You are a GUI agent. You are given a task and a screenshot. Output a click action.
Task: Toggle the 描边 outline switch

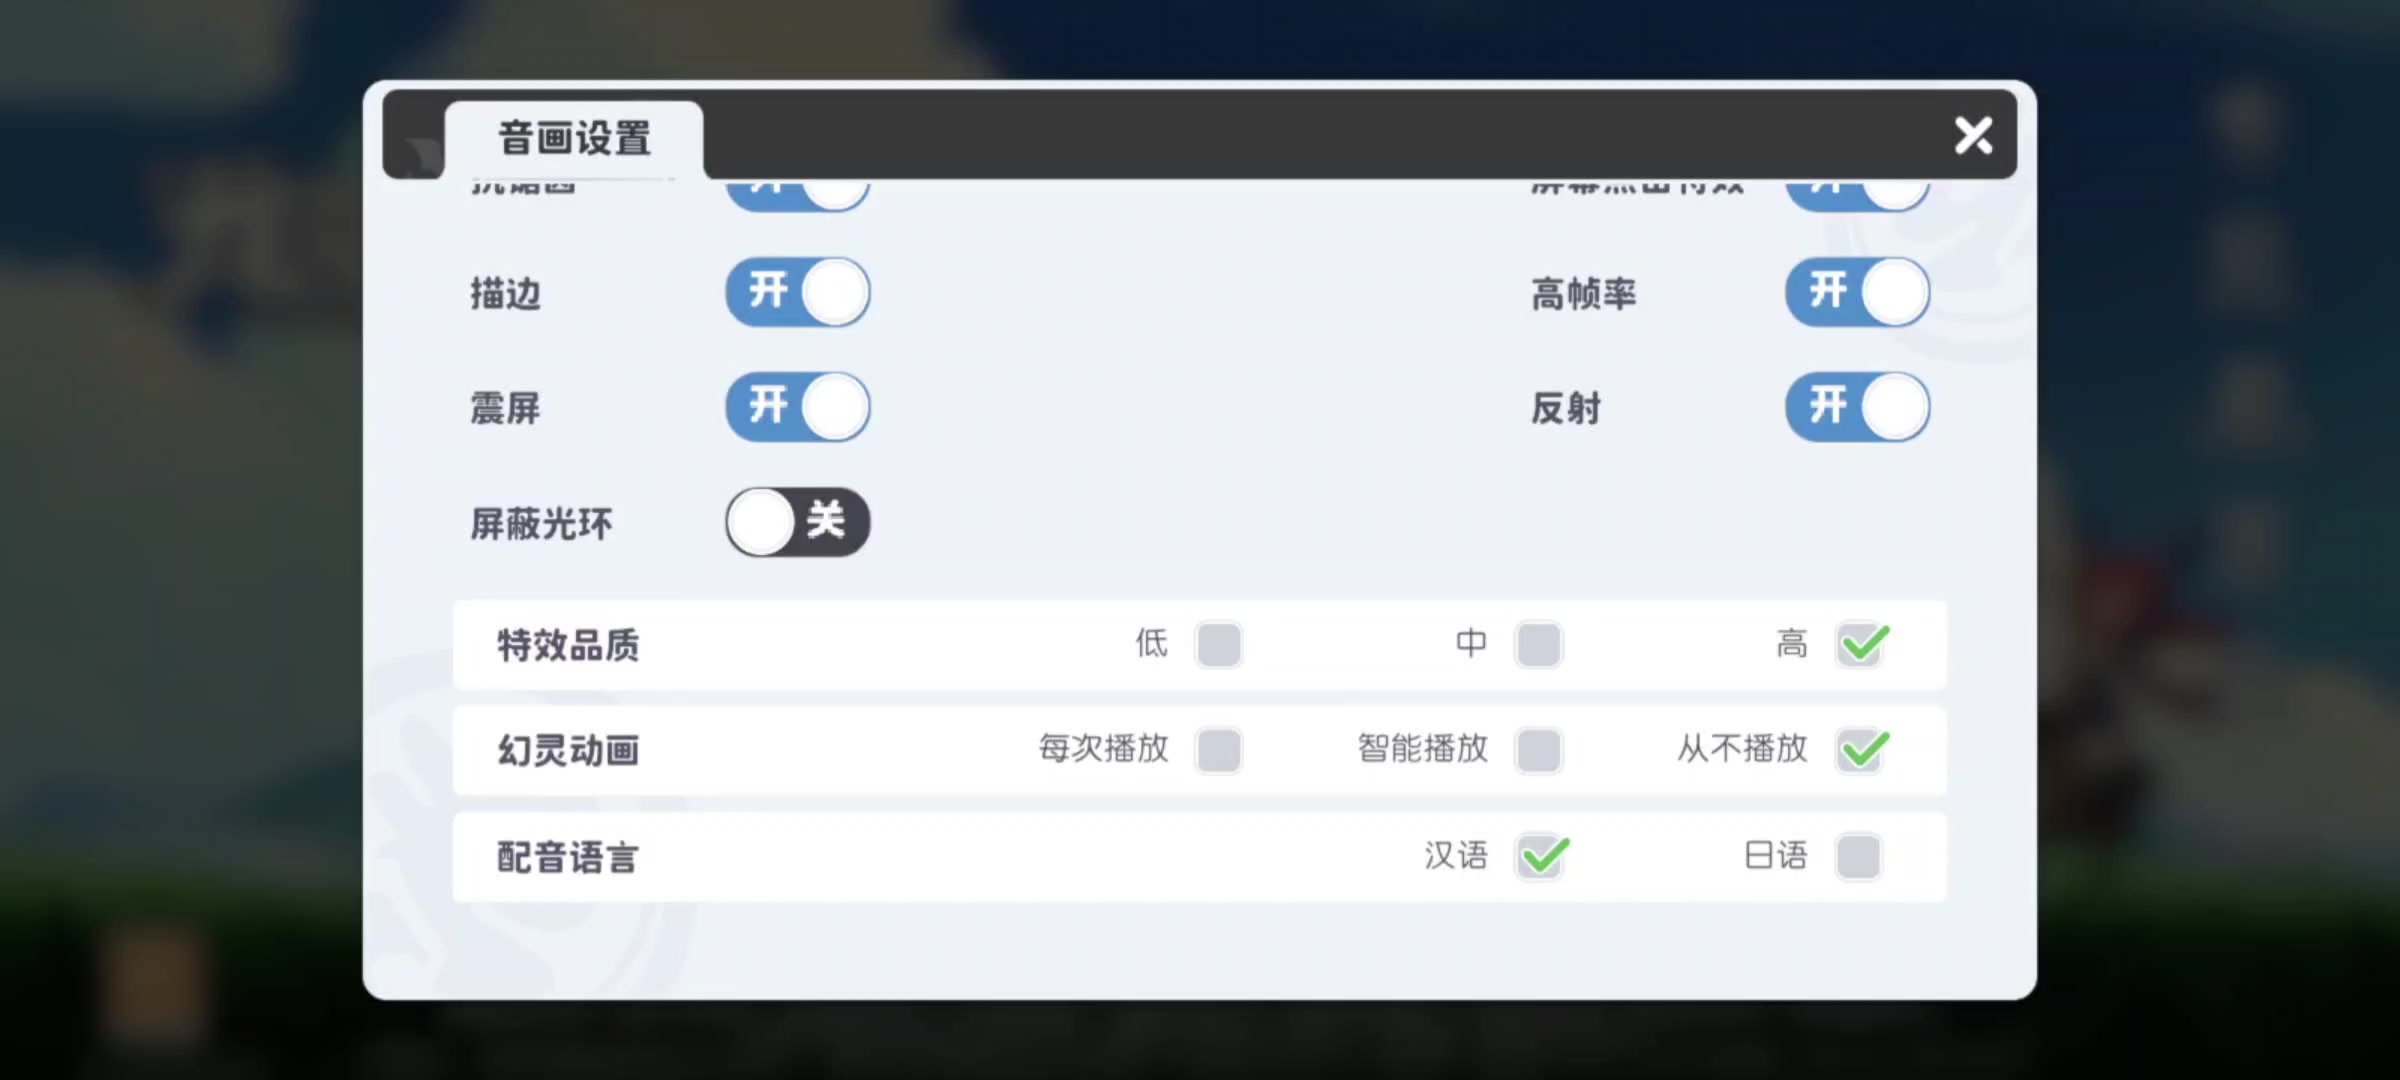pyautogui.click(x=798, y=292)
